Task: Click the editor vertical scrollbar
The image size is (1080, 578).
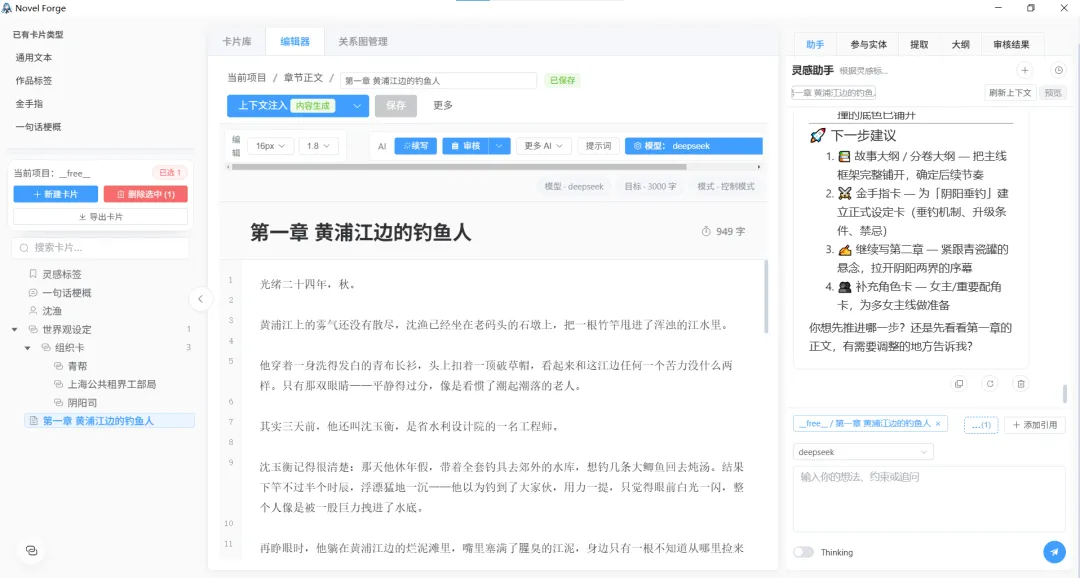Action: point(767,296)
